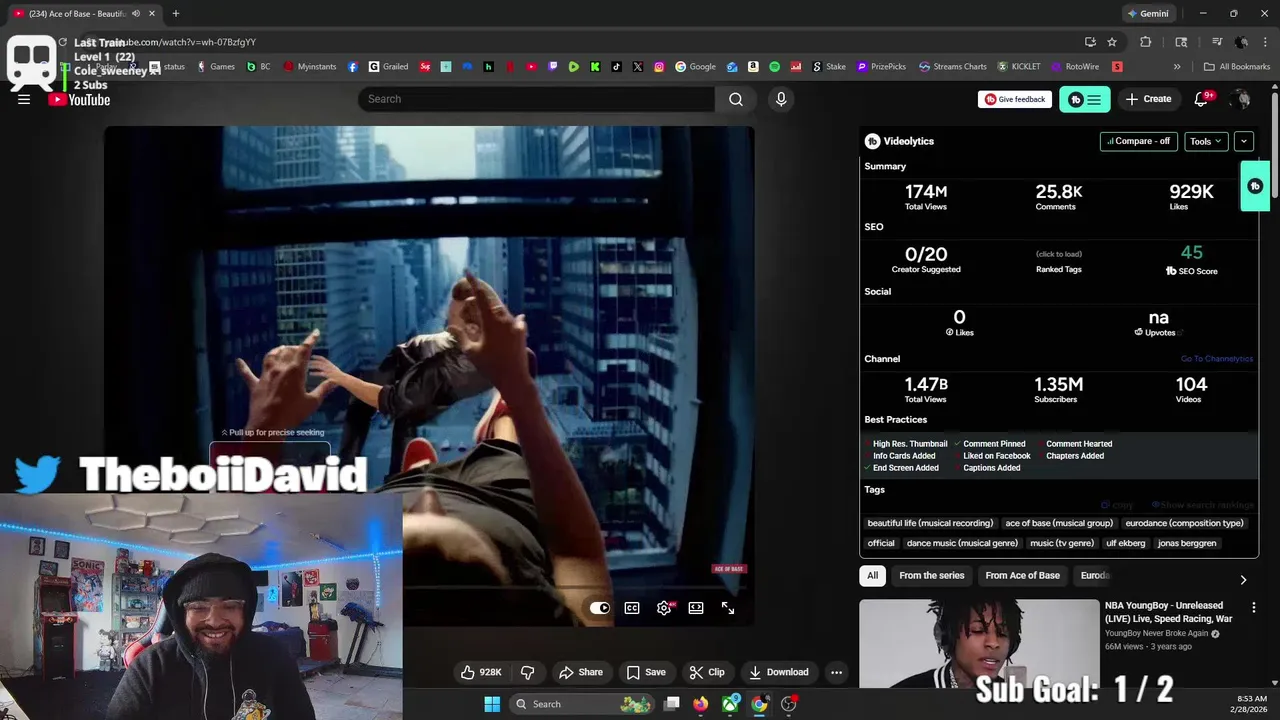Toggle closed captions on the video player
The height and width of the screenshot is (720, 1280).
coord(632,608)
